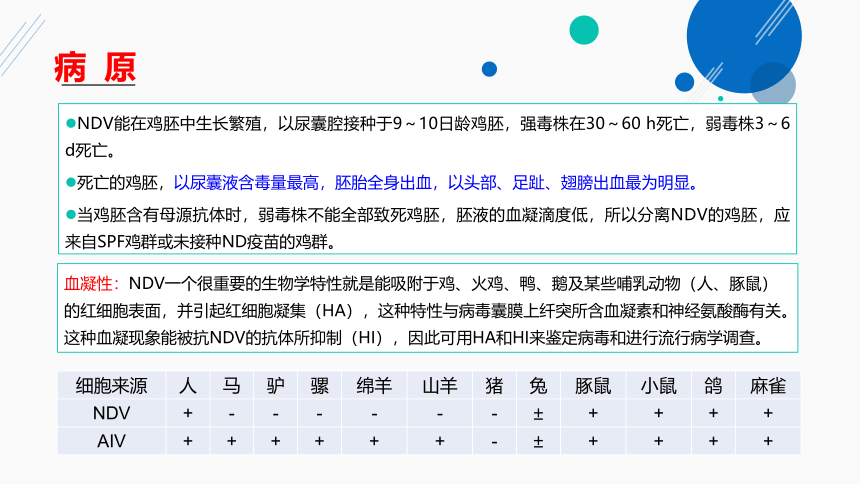Click the table header "绵羊"
The image size is (860, 484).
[x=374, y=386]
